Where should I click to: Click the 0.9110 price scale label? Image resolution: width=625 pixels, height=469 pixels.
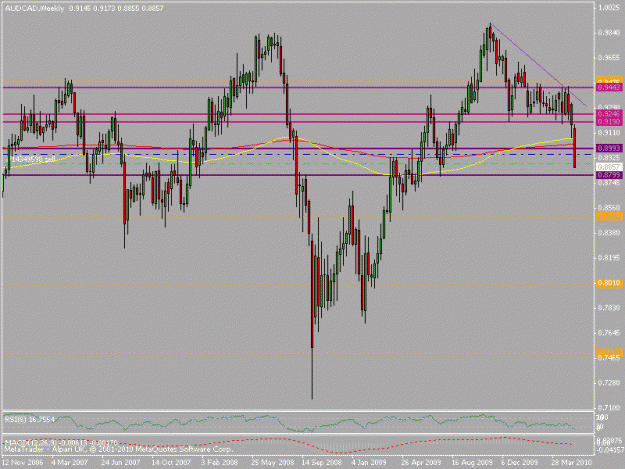tap(609, 132)
